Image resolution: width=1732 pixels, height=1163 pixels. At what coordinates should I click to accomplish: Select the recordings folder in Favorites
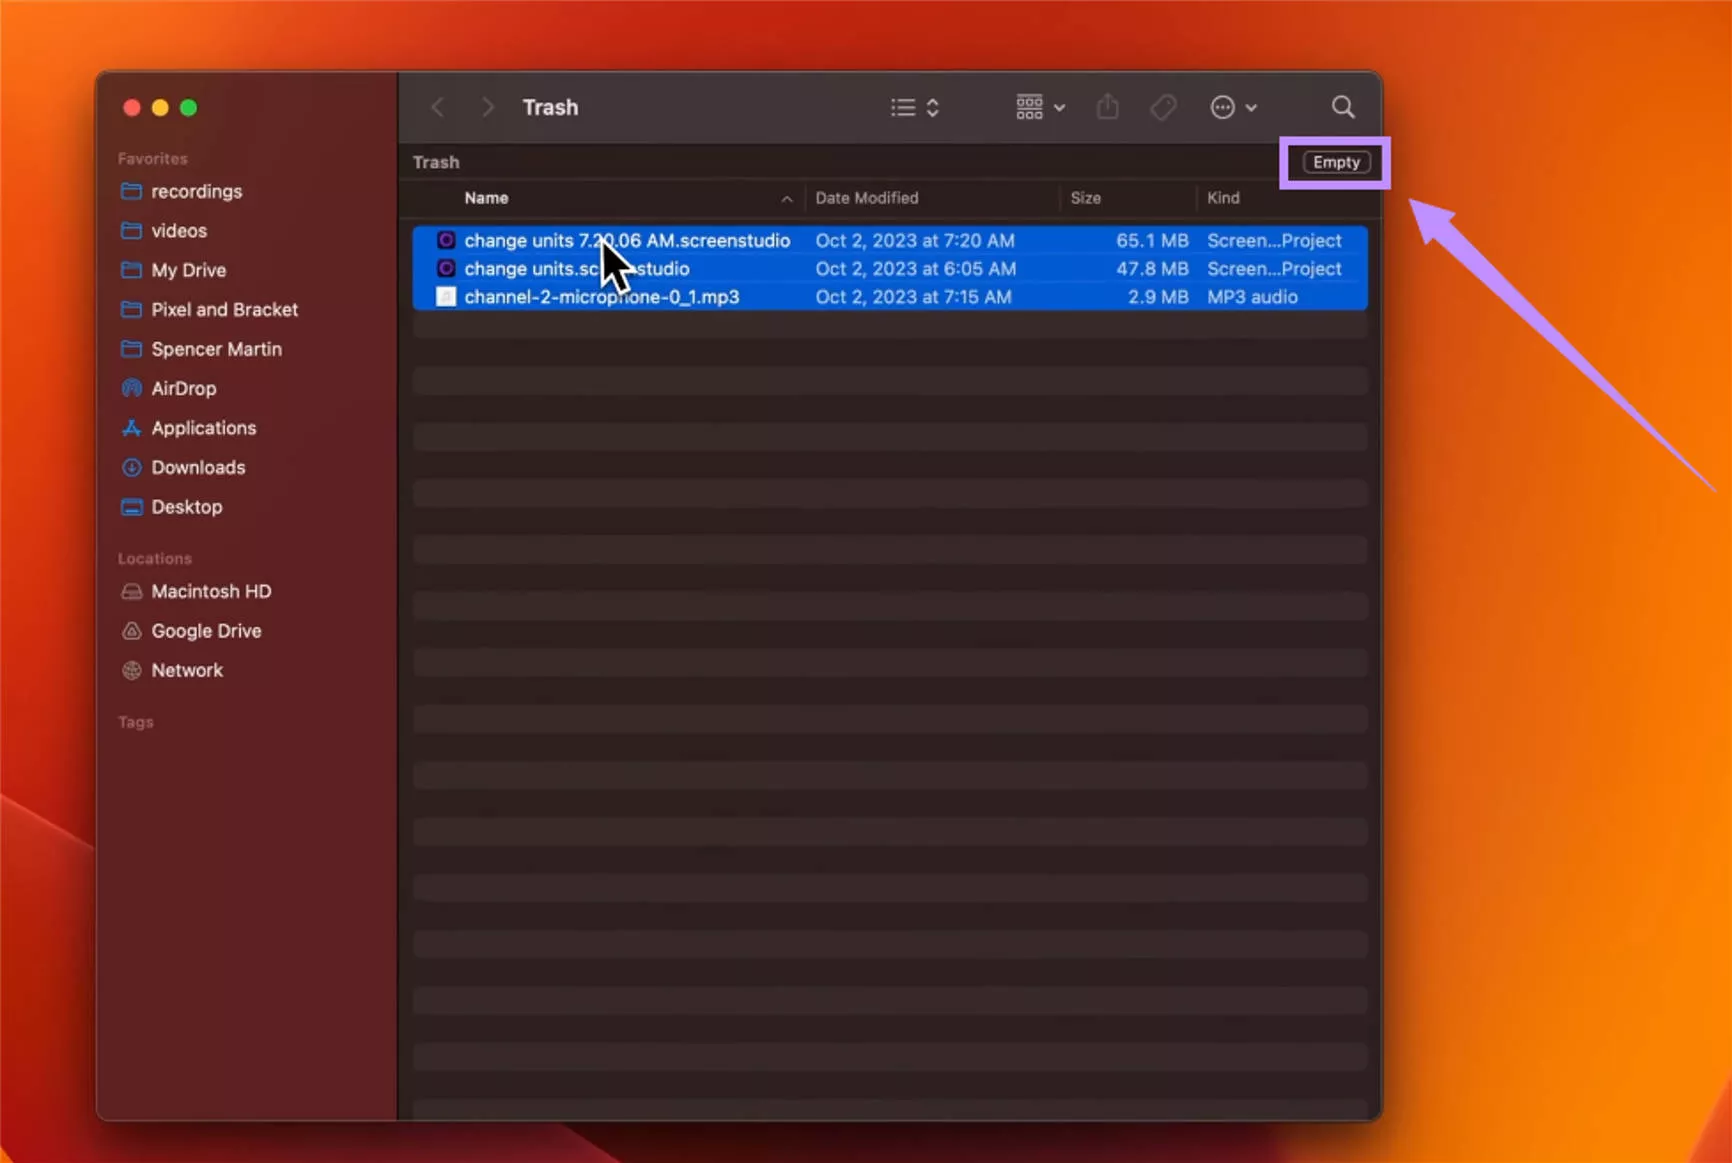click(196, 191)
